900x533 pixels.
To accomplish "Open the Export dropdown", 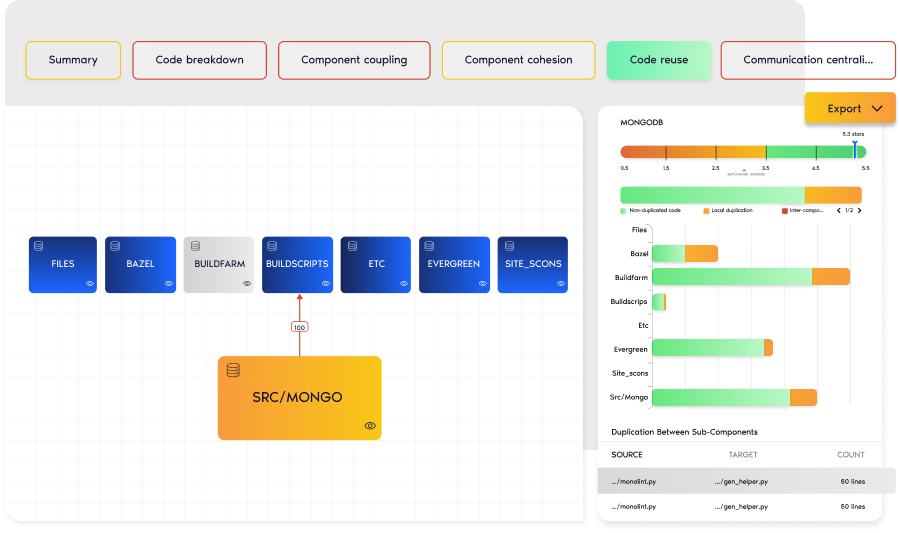I will coord(850,108).
